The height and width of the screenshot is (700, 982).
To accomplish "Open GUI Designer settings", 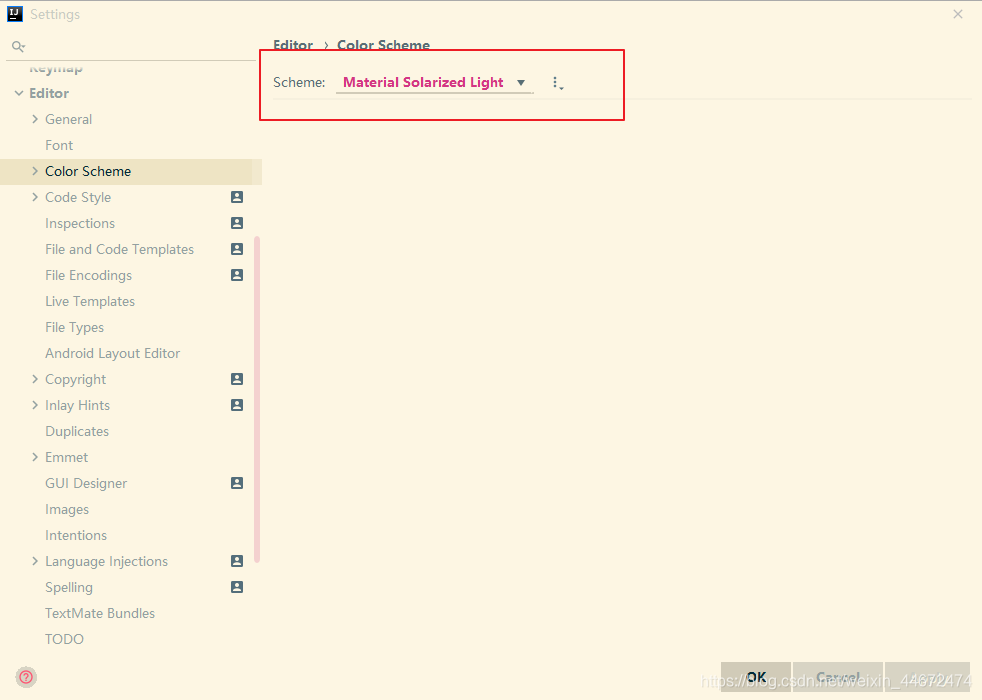I will tap(86, 483).
